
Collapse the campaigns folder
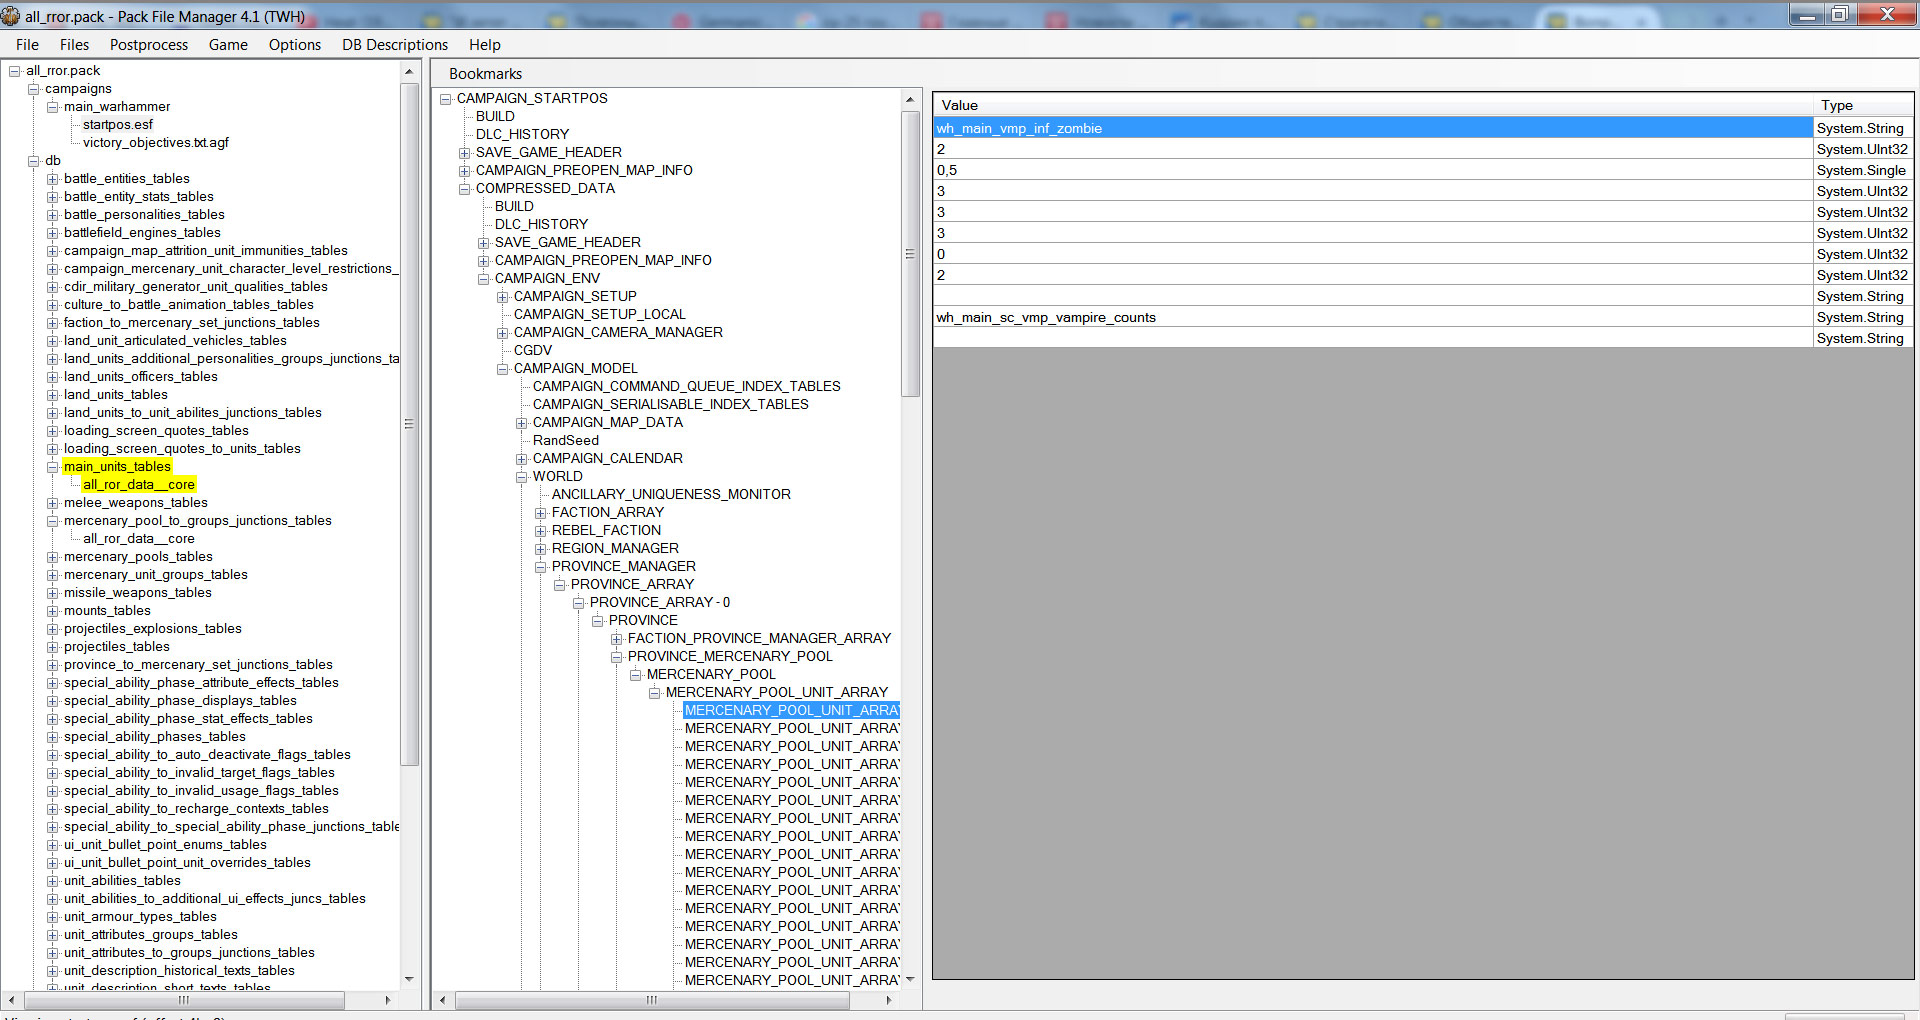(34, 89)
